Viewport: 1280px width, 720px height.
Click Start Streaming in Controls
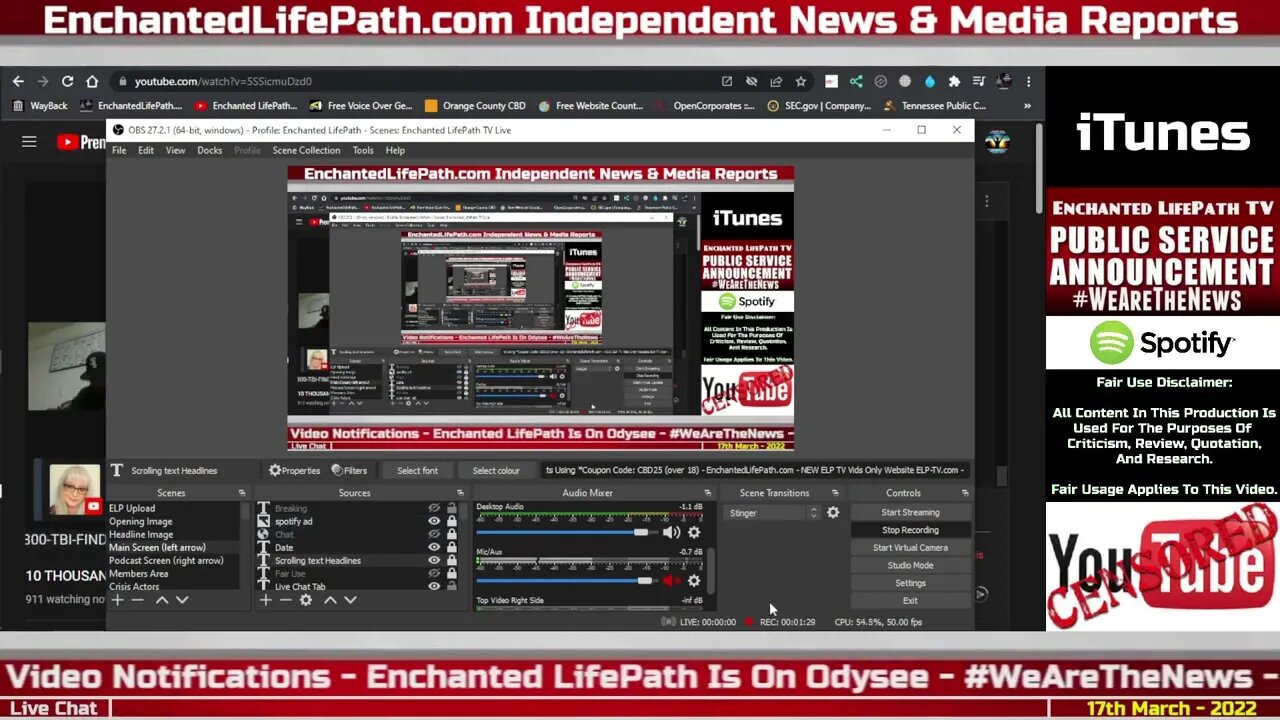tap(910, 512)
